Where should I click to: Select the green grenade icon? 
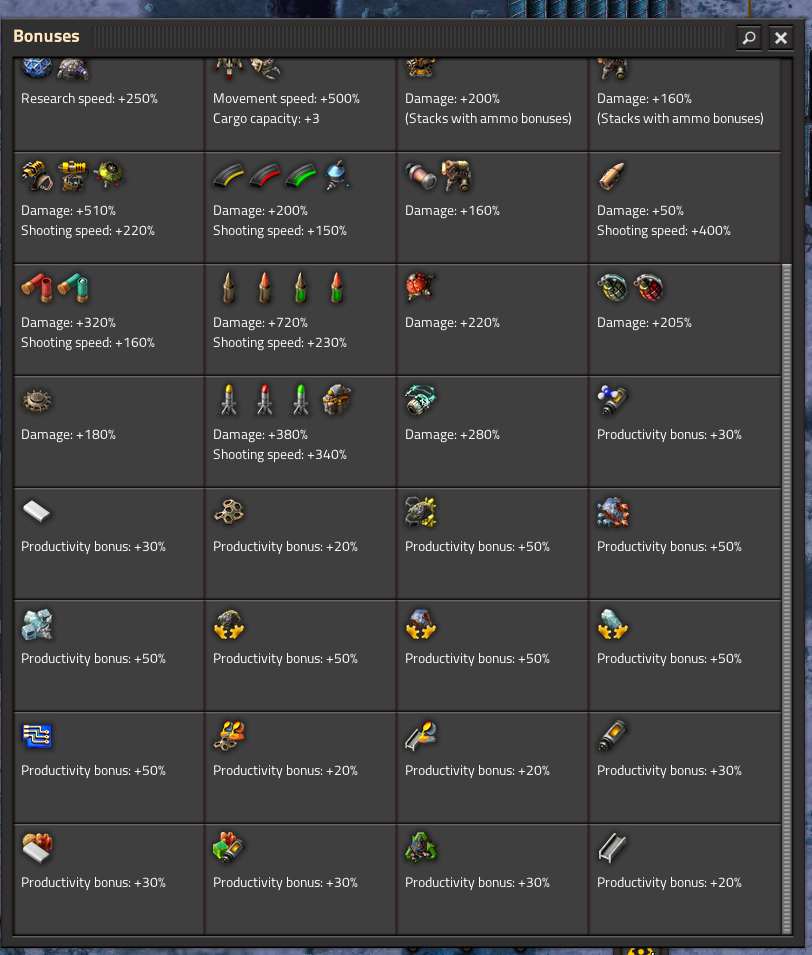coord(612,287)
